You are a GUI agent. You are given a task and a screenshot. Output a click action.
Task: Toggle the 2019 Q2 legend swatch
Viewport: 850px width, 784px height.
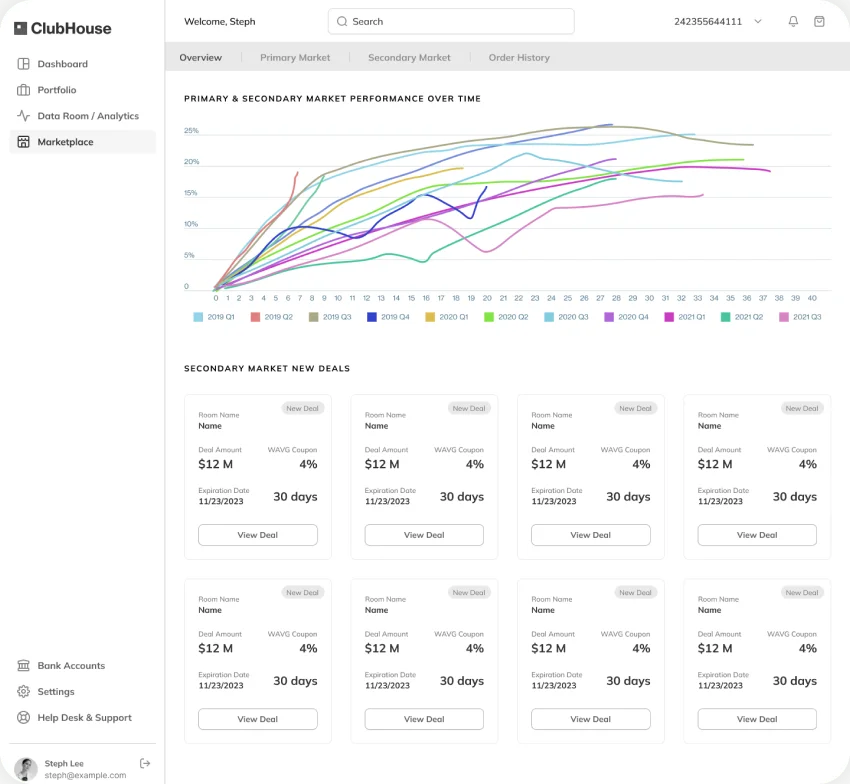click(x=255, y=317)
